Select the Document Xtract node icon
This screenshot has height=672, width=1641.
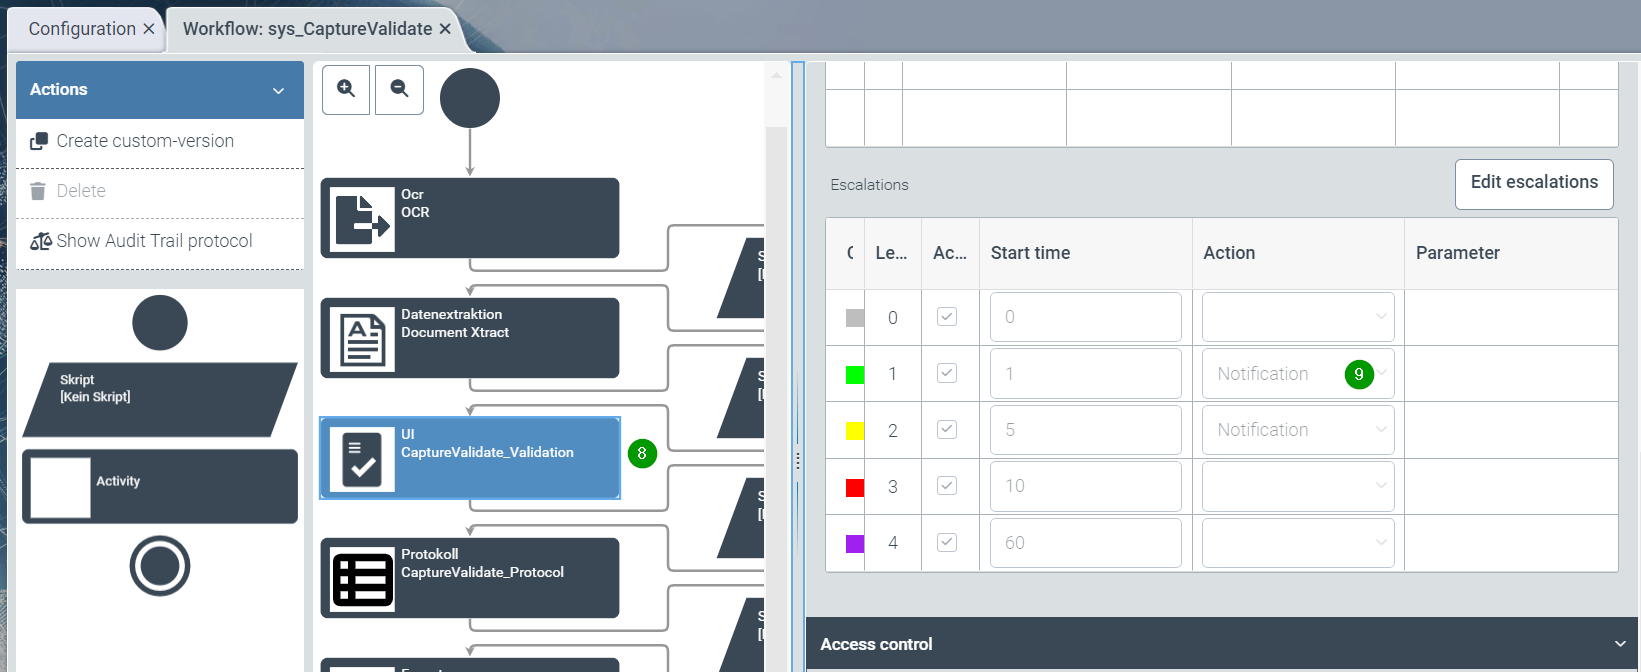click(x=361, y=339)
